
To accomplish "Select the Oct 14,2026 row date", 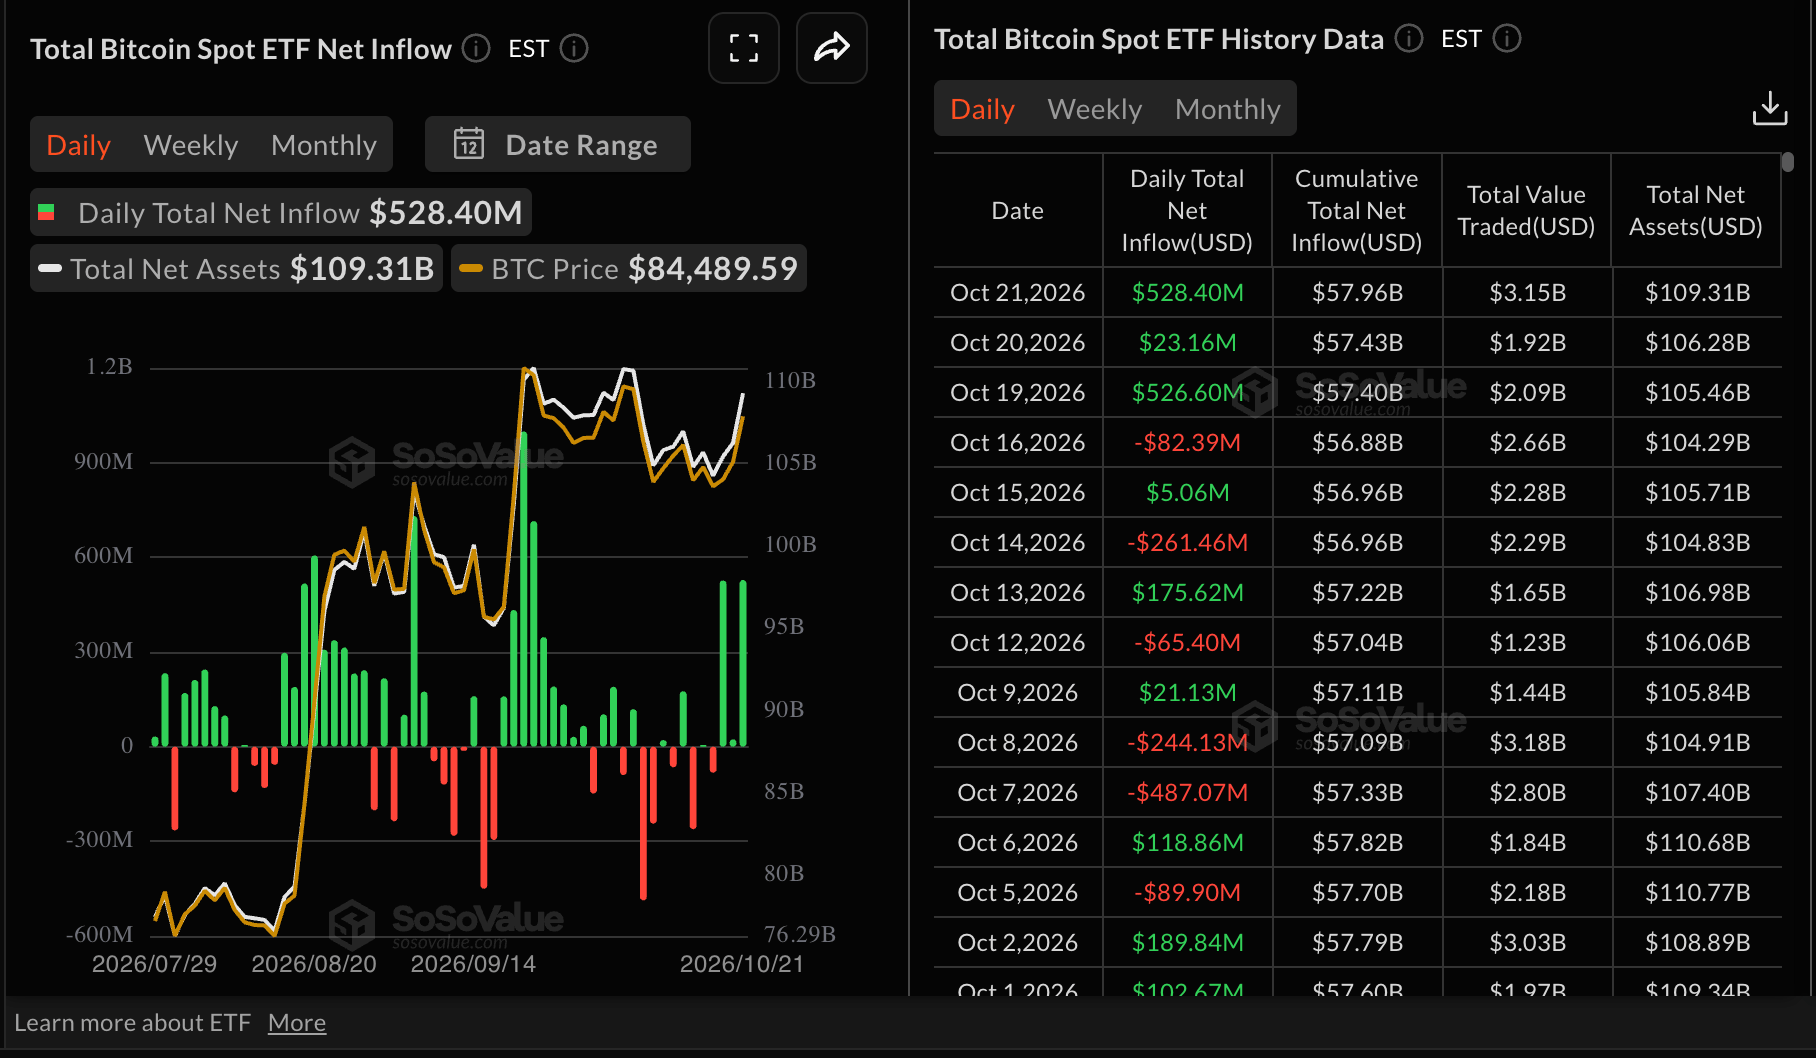I will [1018, 542].
